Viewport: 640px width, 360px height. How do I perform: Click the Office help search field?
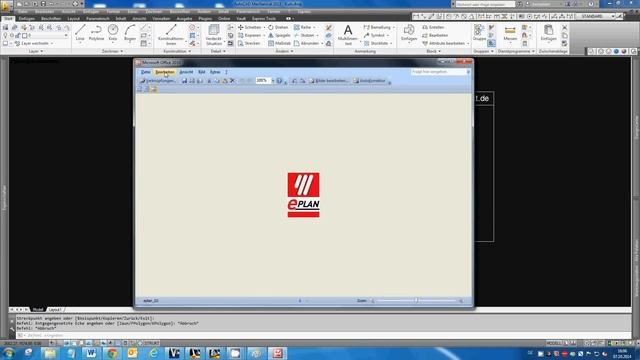[438, 72]
